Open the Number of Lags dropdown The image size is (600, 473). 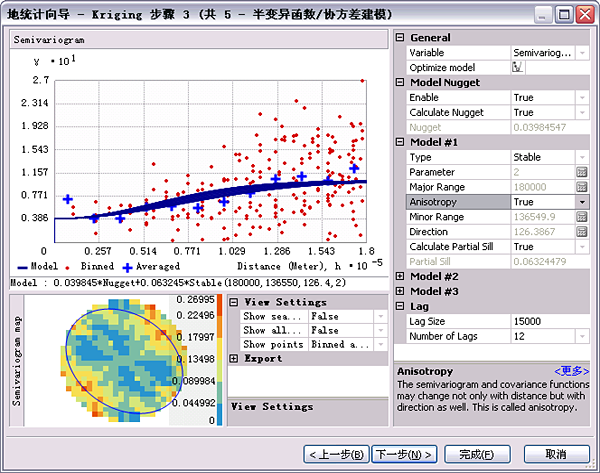click(581, 335)
